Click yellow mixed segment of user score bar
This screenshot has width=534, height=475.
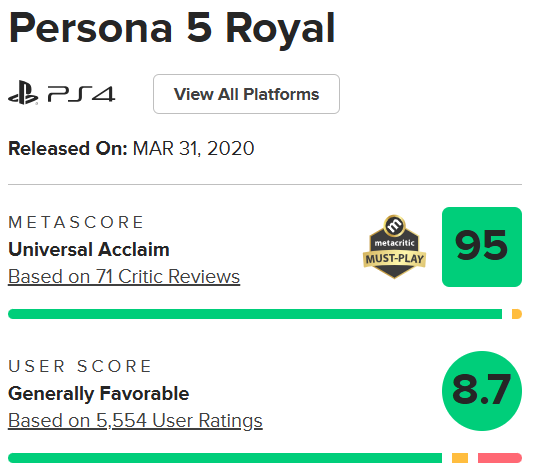click(x=460, y=458)
